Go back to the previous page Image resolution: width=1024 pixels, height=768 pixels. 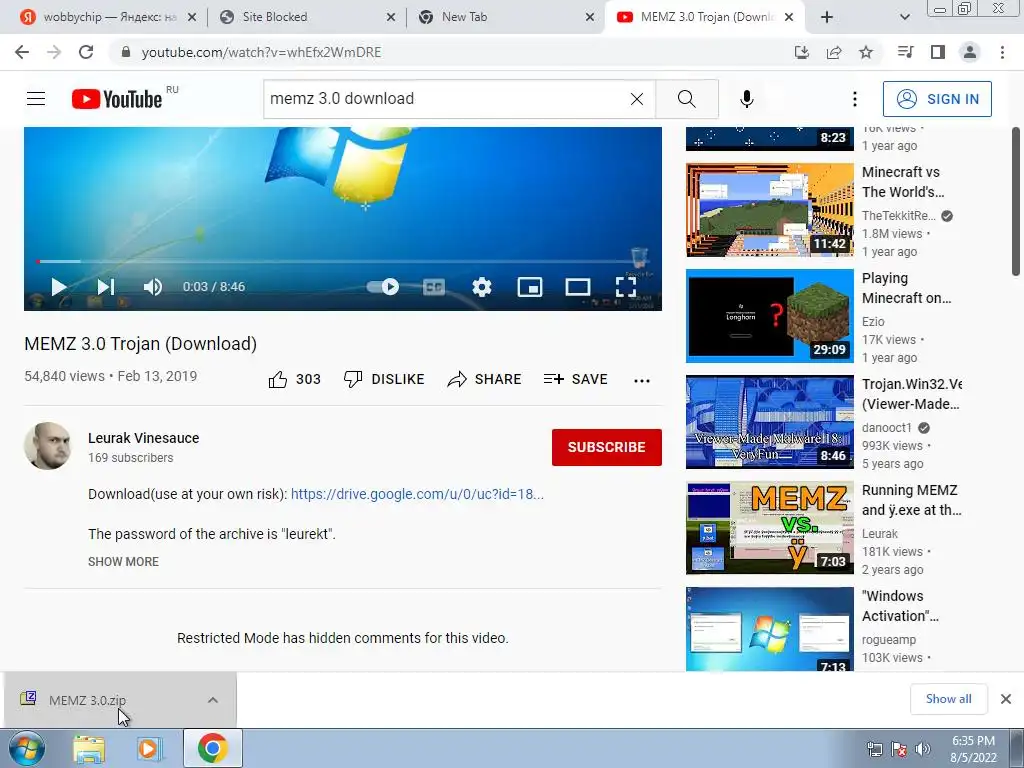22,52
